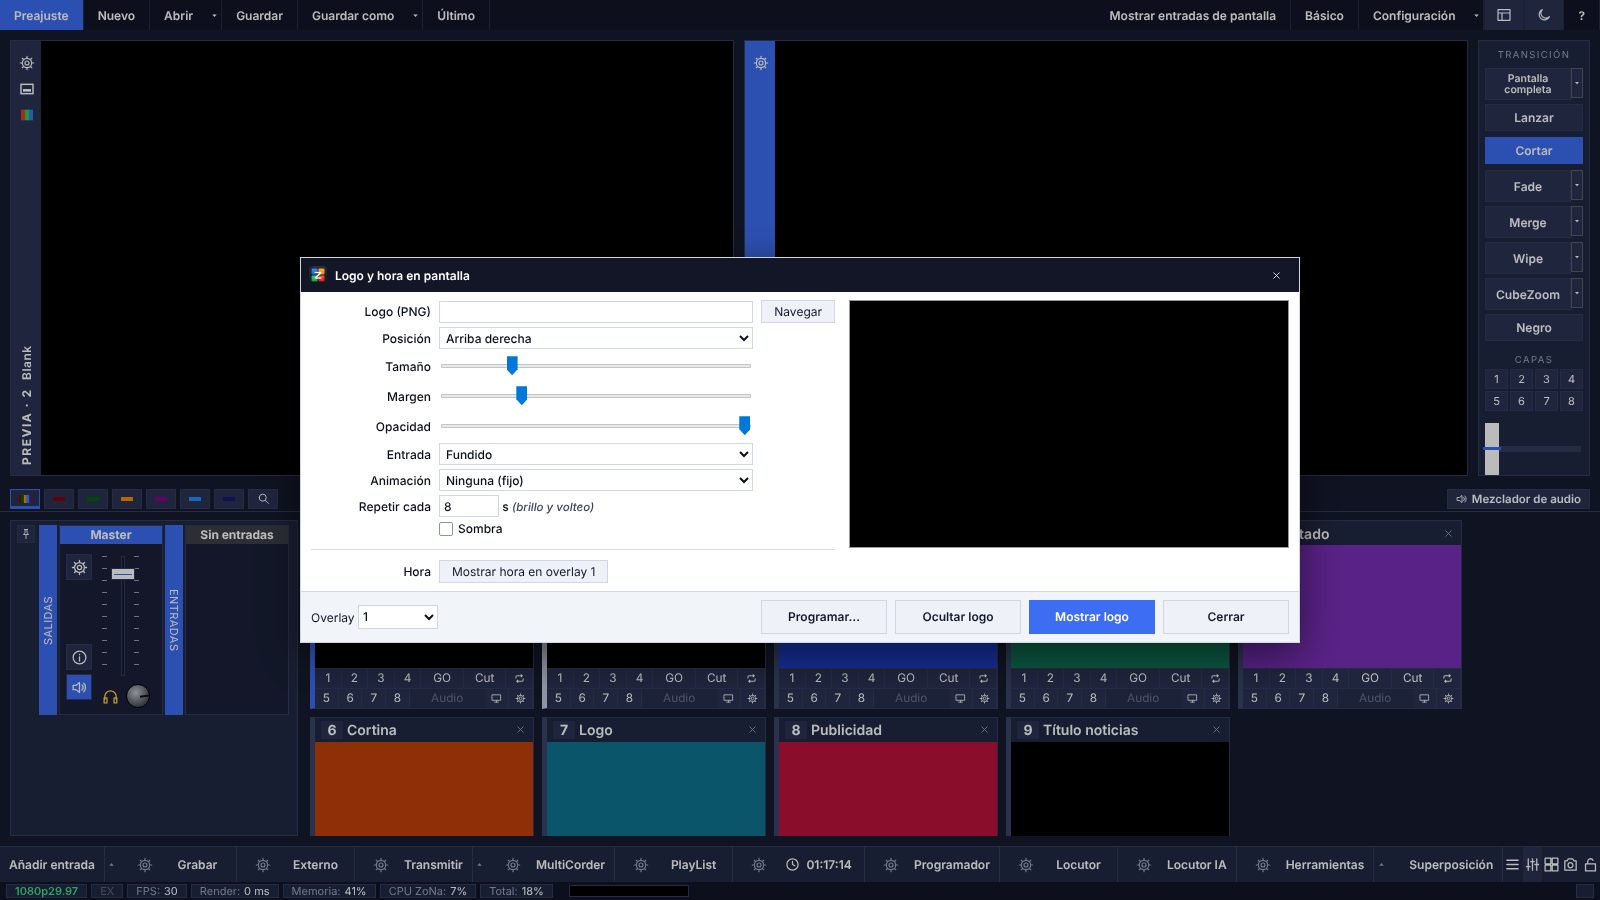Toggle dark mode moon icon
Screen dimensions: 1600x900
(1543, 15)
